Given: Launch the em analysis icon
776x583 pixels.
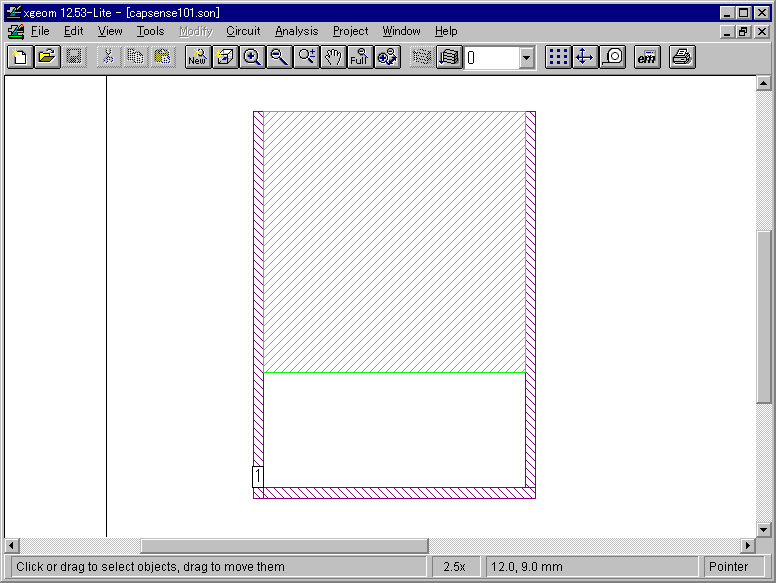Looking at the screenshot, I should pyautogui.click(x=647, y=57).
